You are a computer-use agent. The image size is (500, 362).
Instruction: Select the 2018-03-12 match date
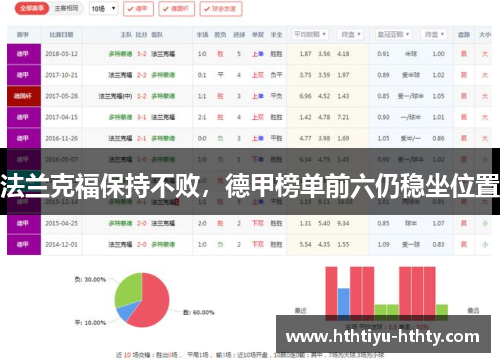click(61, 54)
